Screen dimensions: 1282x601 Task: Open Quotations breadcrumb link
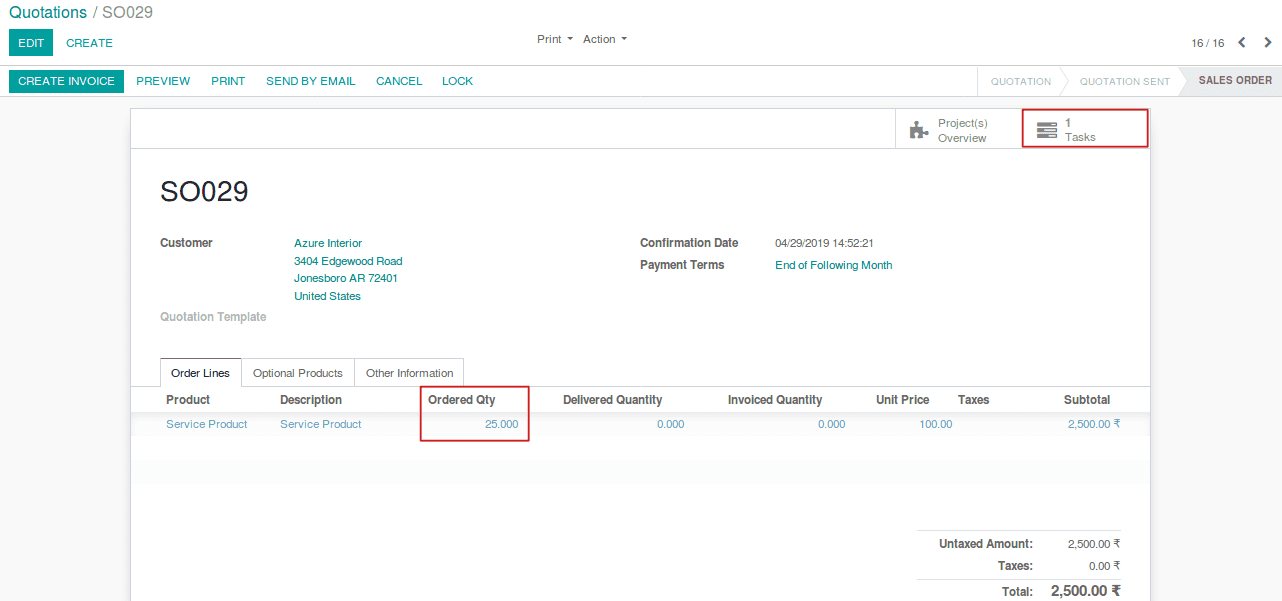pos(48,13)
